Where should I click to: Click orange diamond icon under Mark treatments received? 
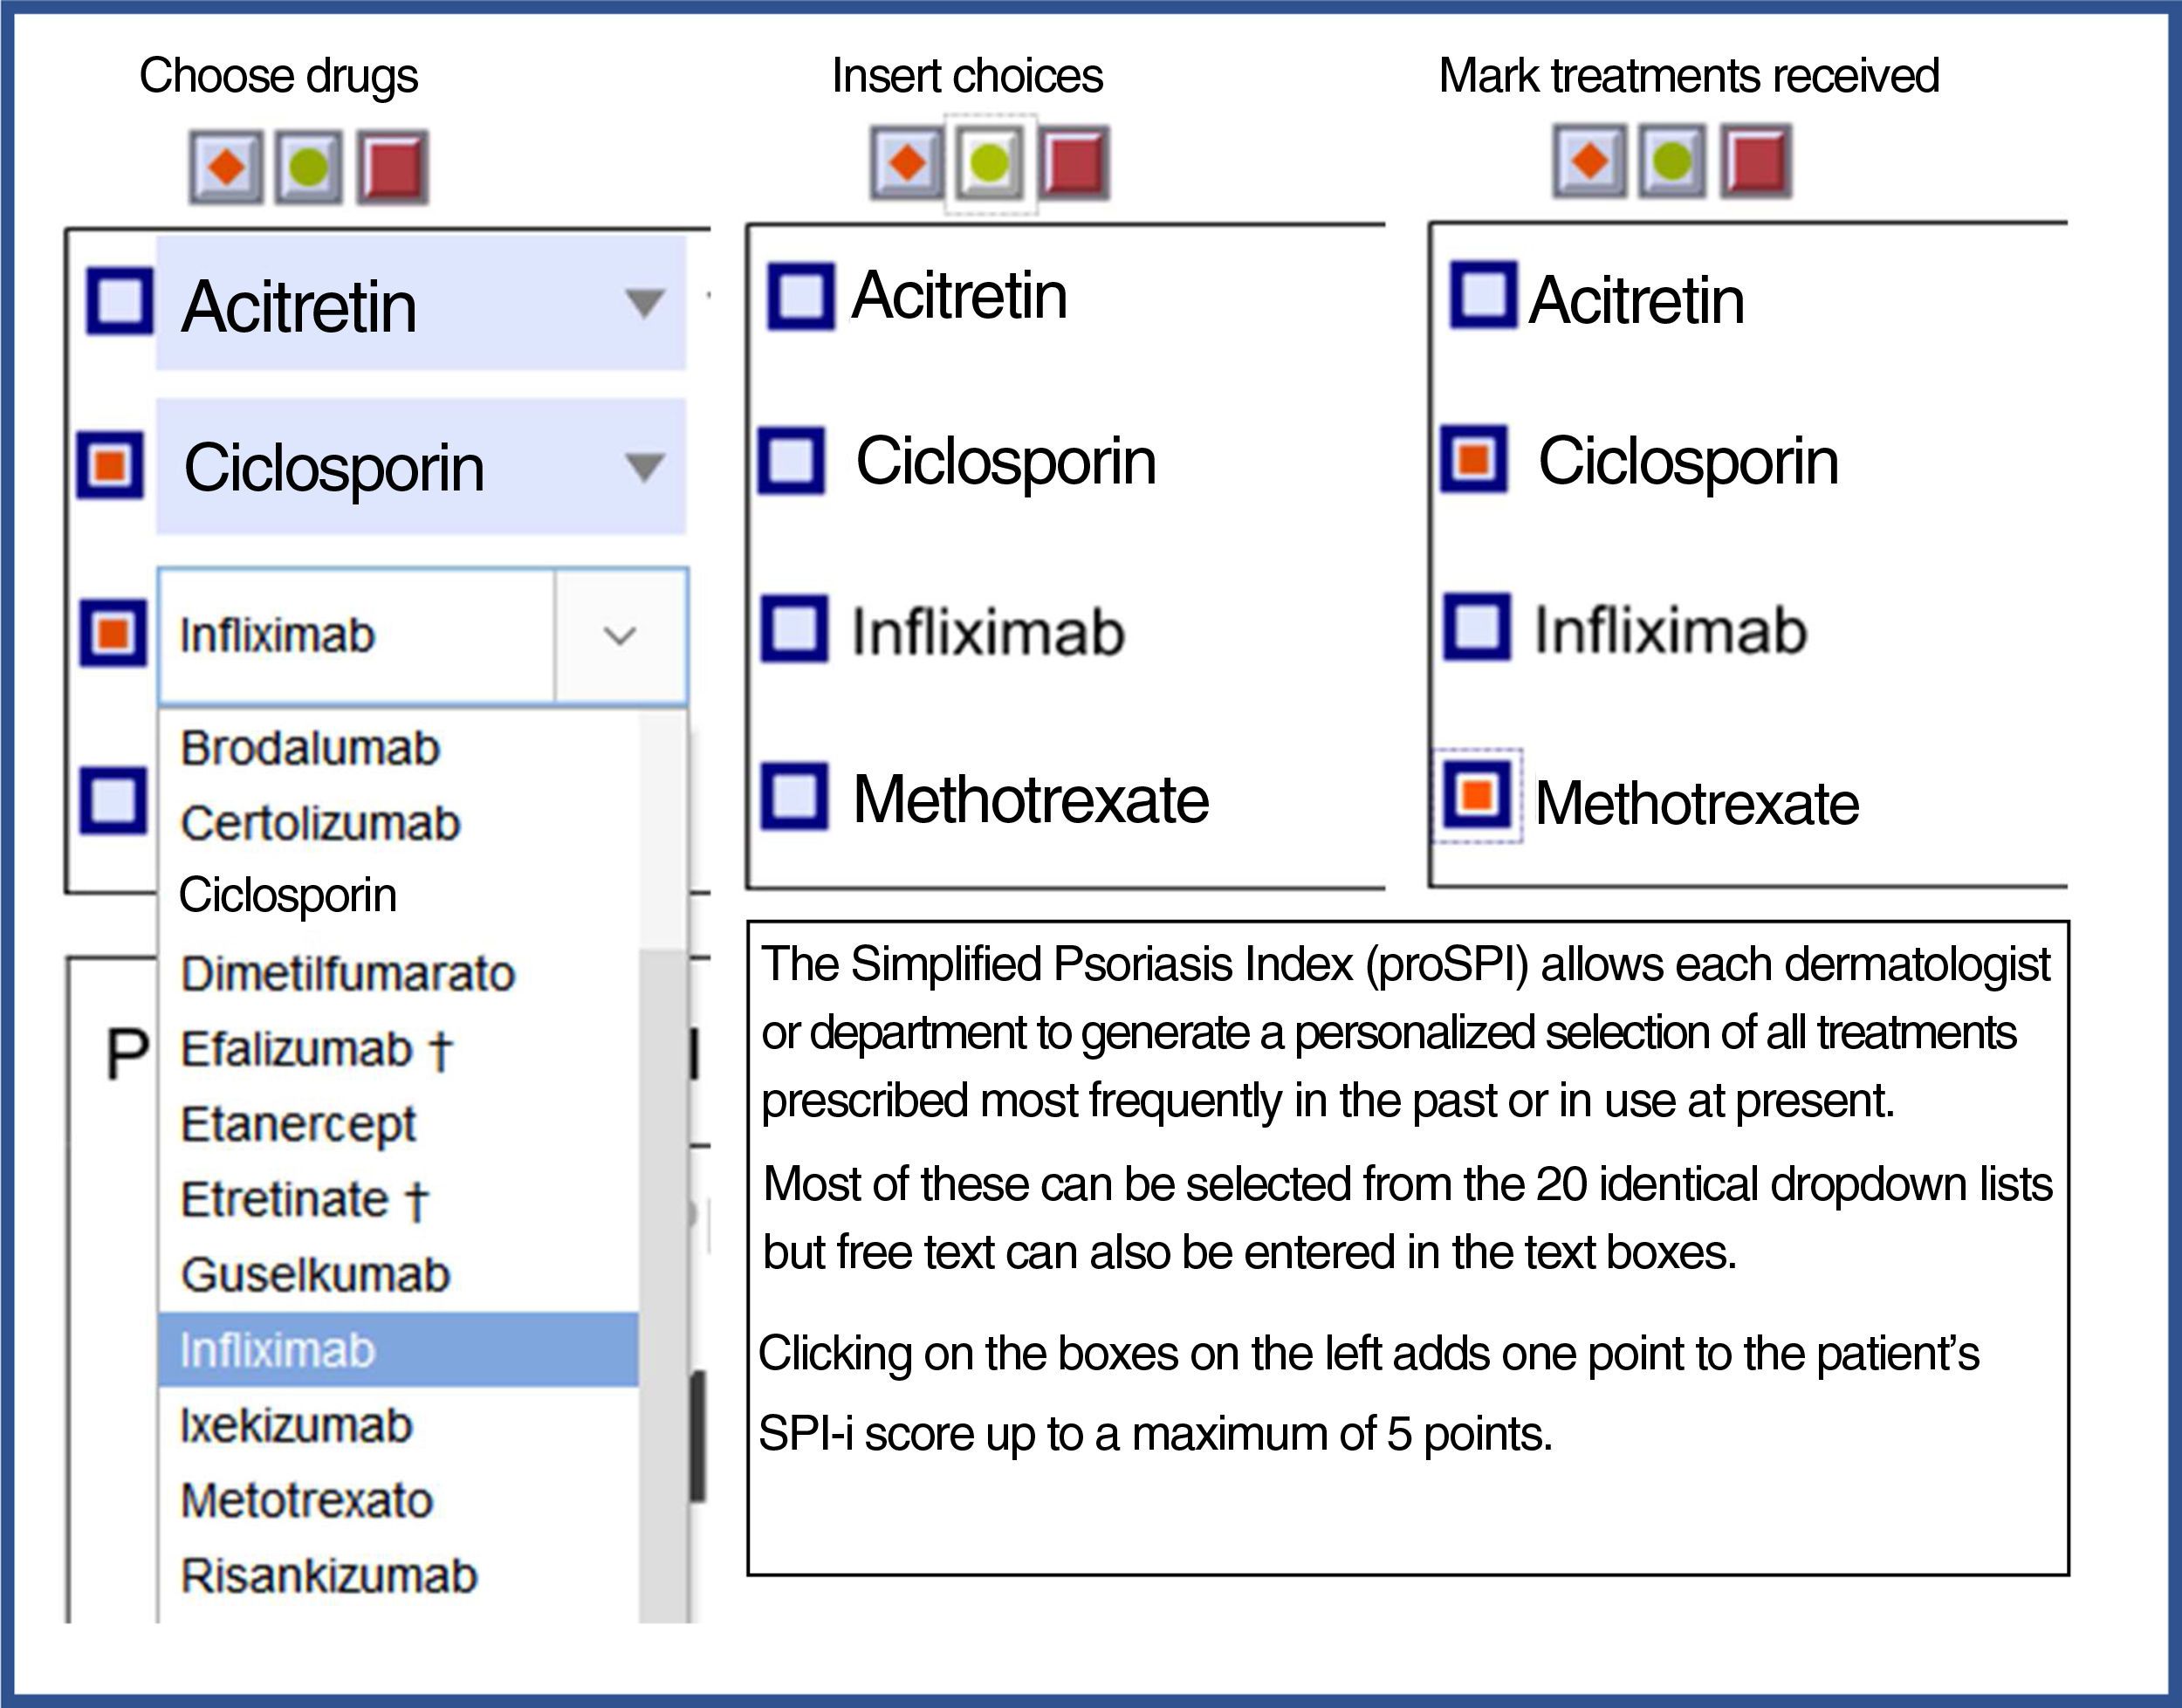pos(1589,160)
